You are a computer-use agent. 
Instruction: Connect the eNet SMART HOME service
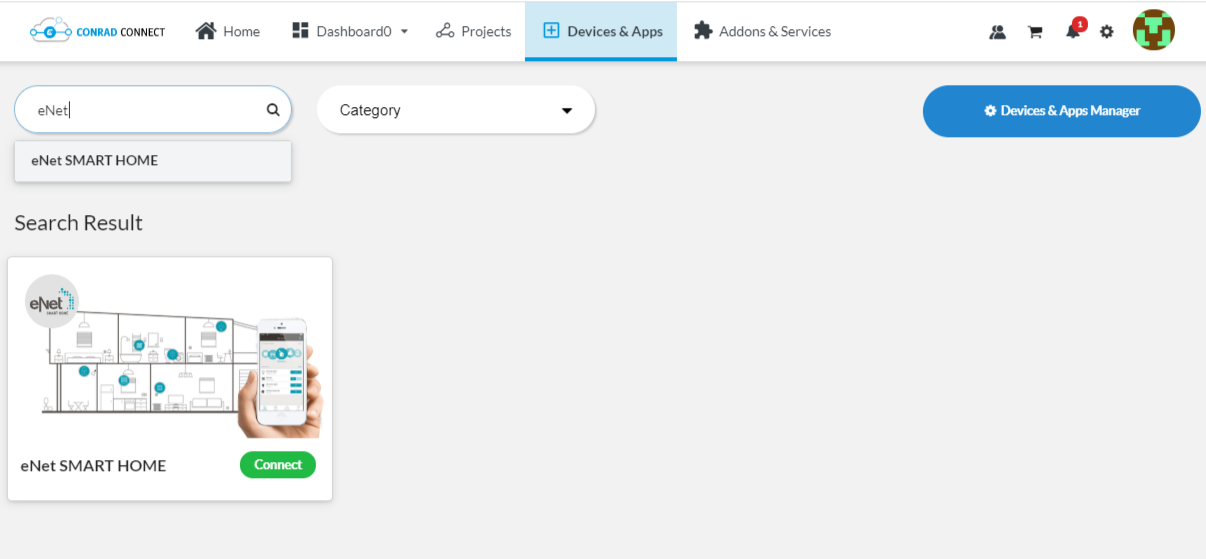click(x=278, y=465)
